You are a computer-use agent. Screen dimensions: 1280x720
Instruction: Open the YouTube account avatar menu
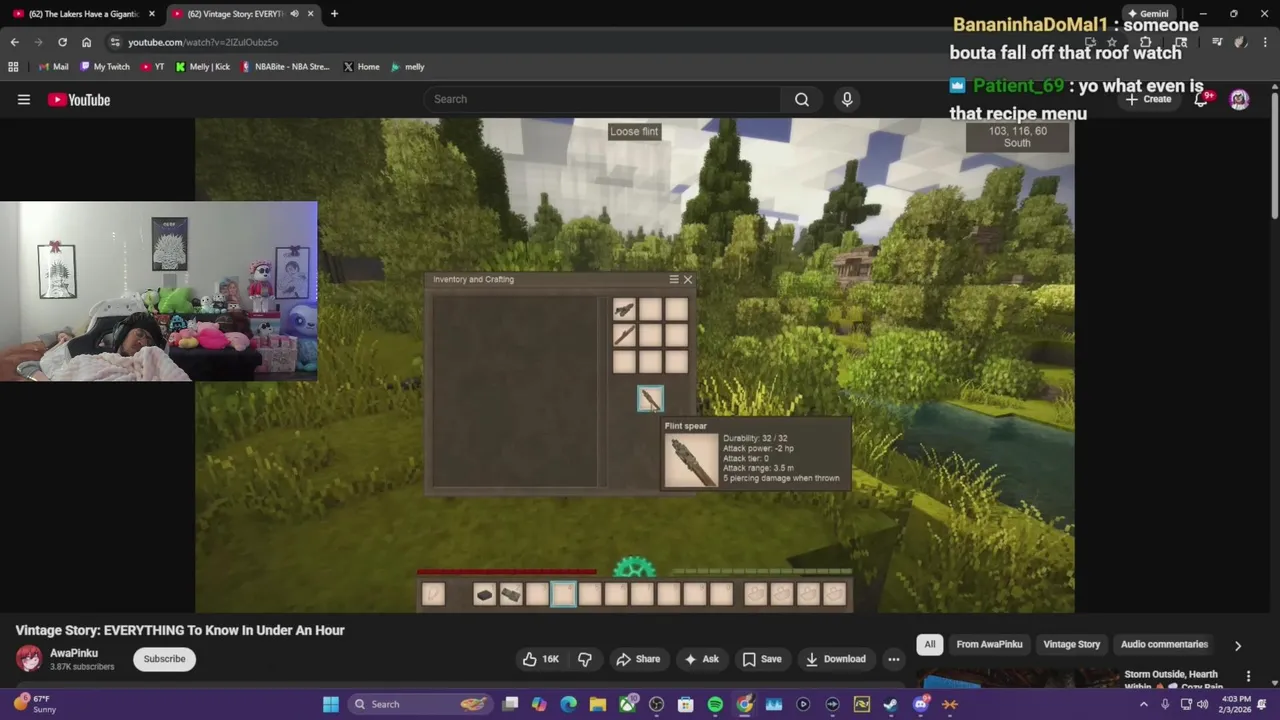pyautogui.click(x=1239, y=99)
